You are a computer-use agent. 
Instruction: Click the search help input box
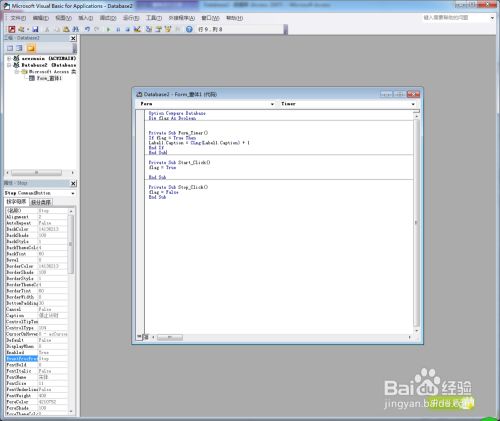click(x=455, y=18)
